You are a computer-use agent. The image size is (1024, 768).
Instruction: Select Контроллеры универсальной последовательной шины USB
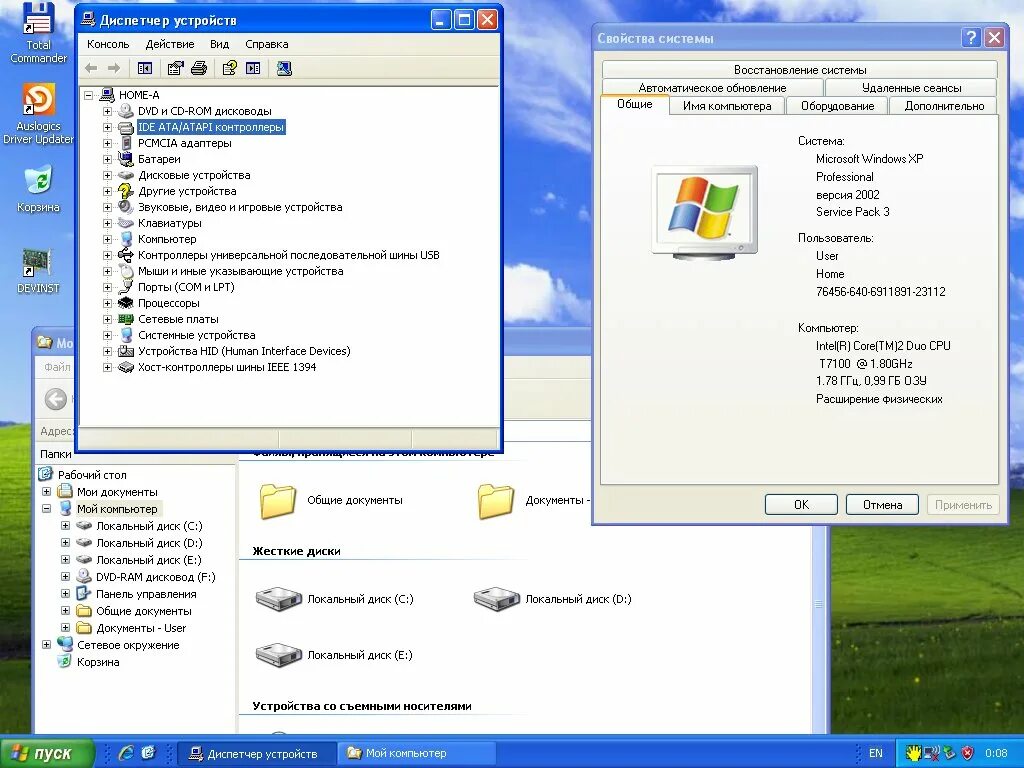point(288,255)
